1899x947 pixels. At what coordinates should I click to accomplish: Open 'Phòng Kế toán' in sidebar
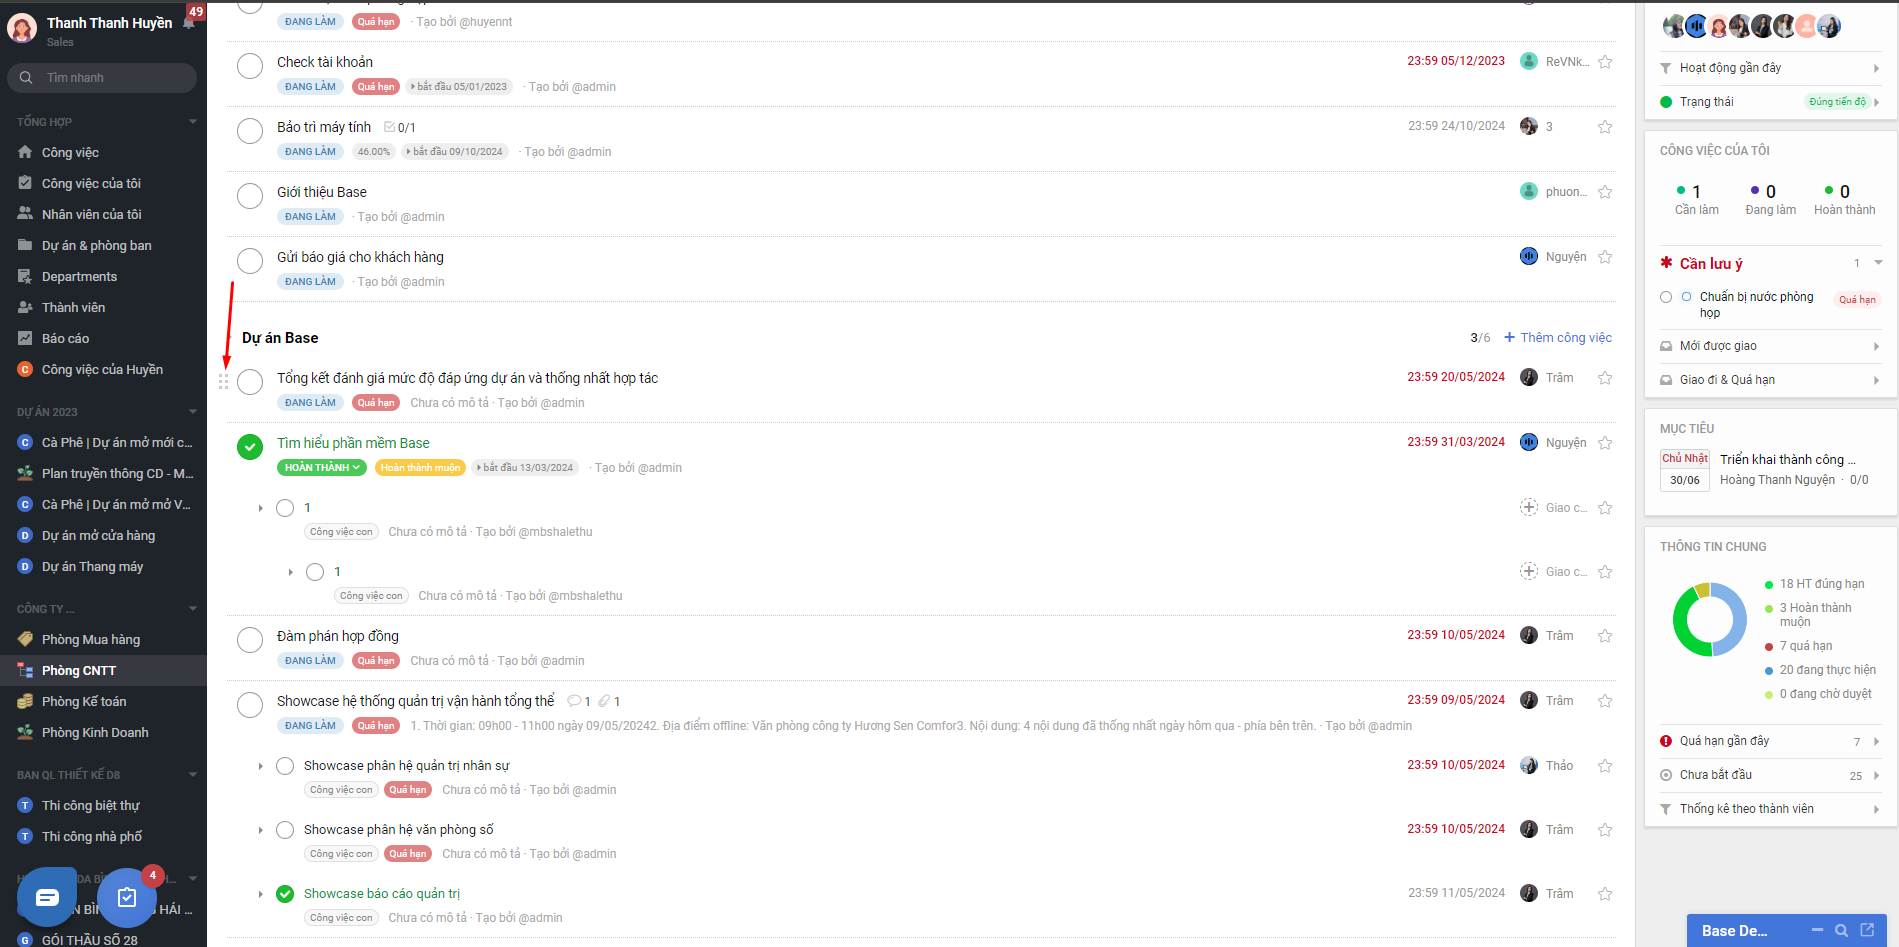84,701
